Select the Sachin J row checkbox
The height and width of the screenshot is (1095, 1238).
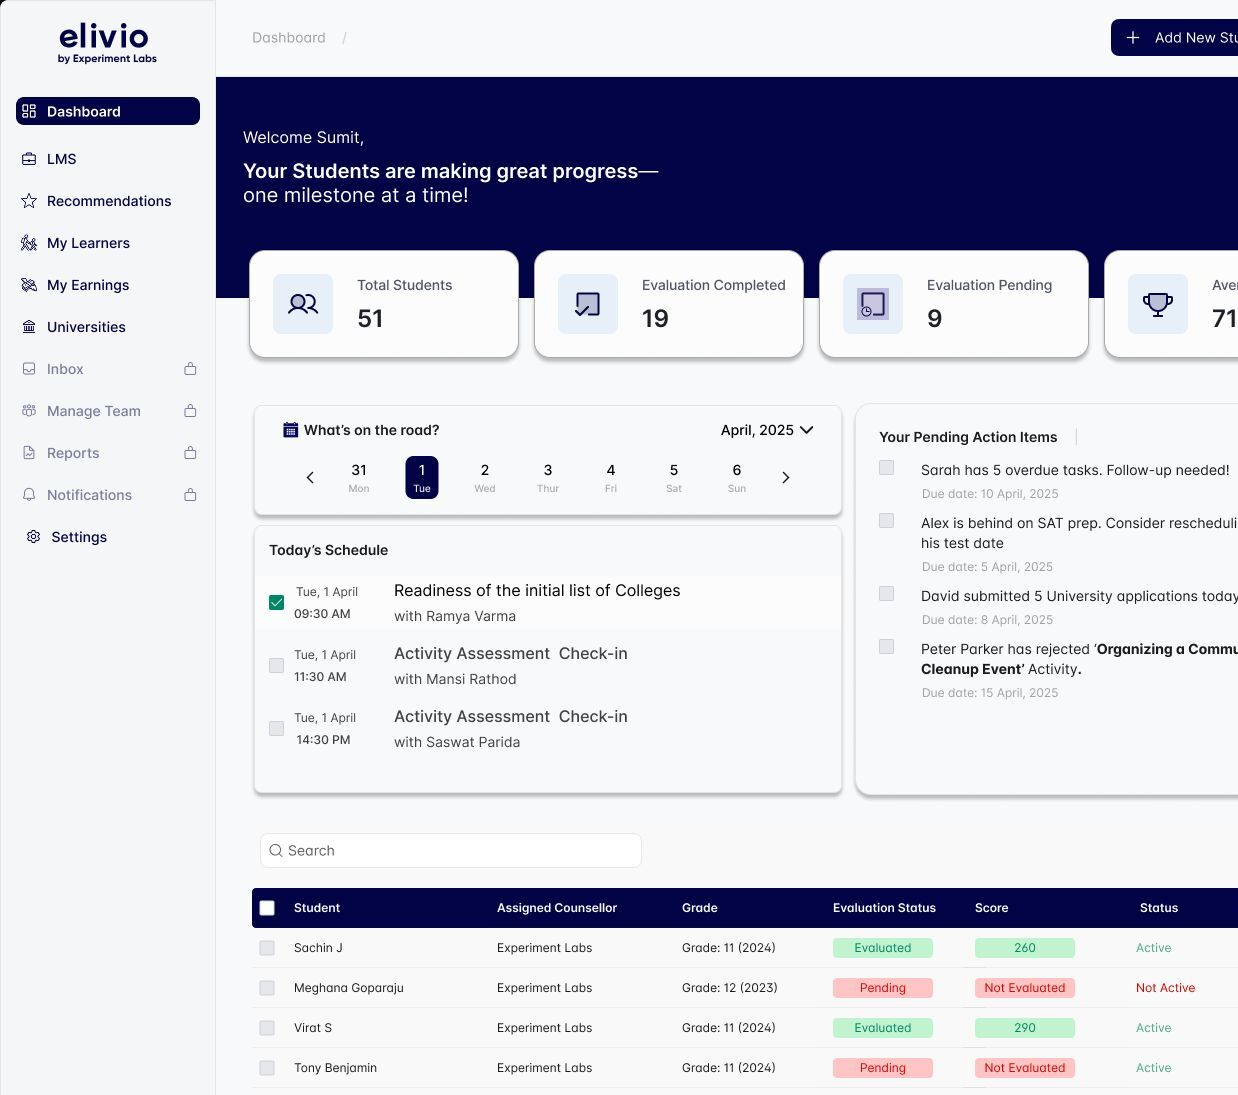coord(267,948)
